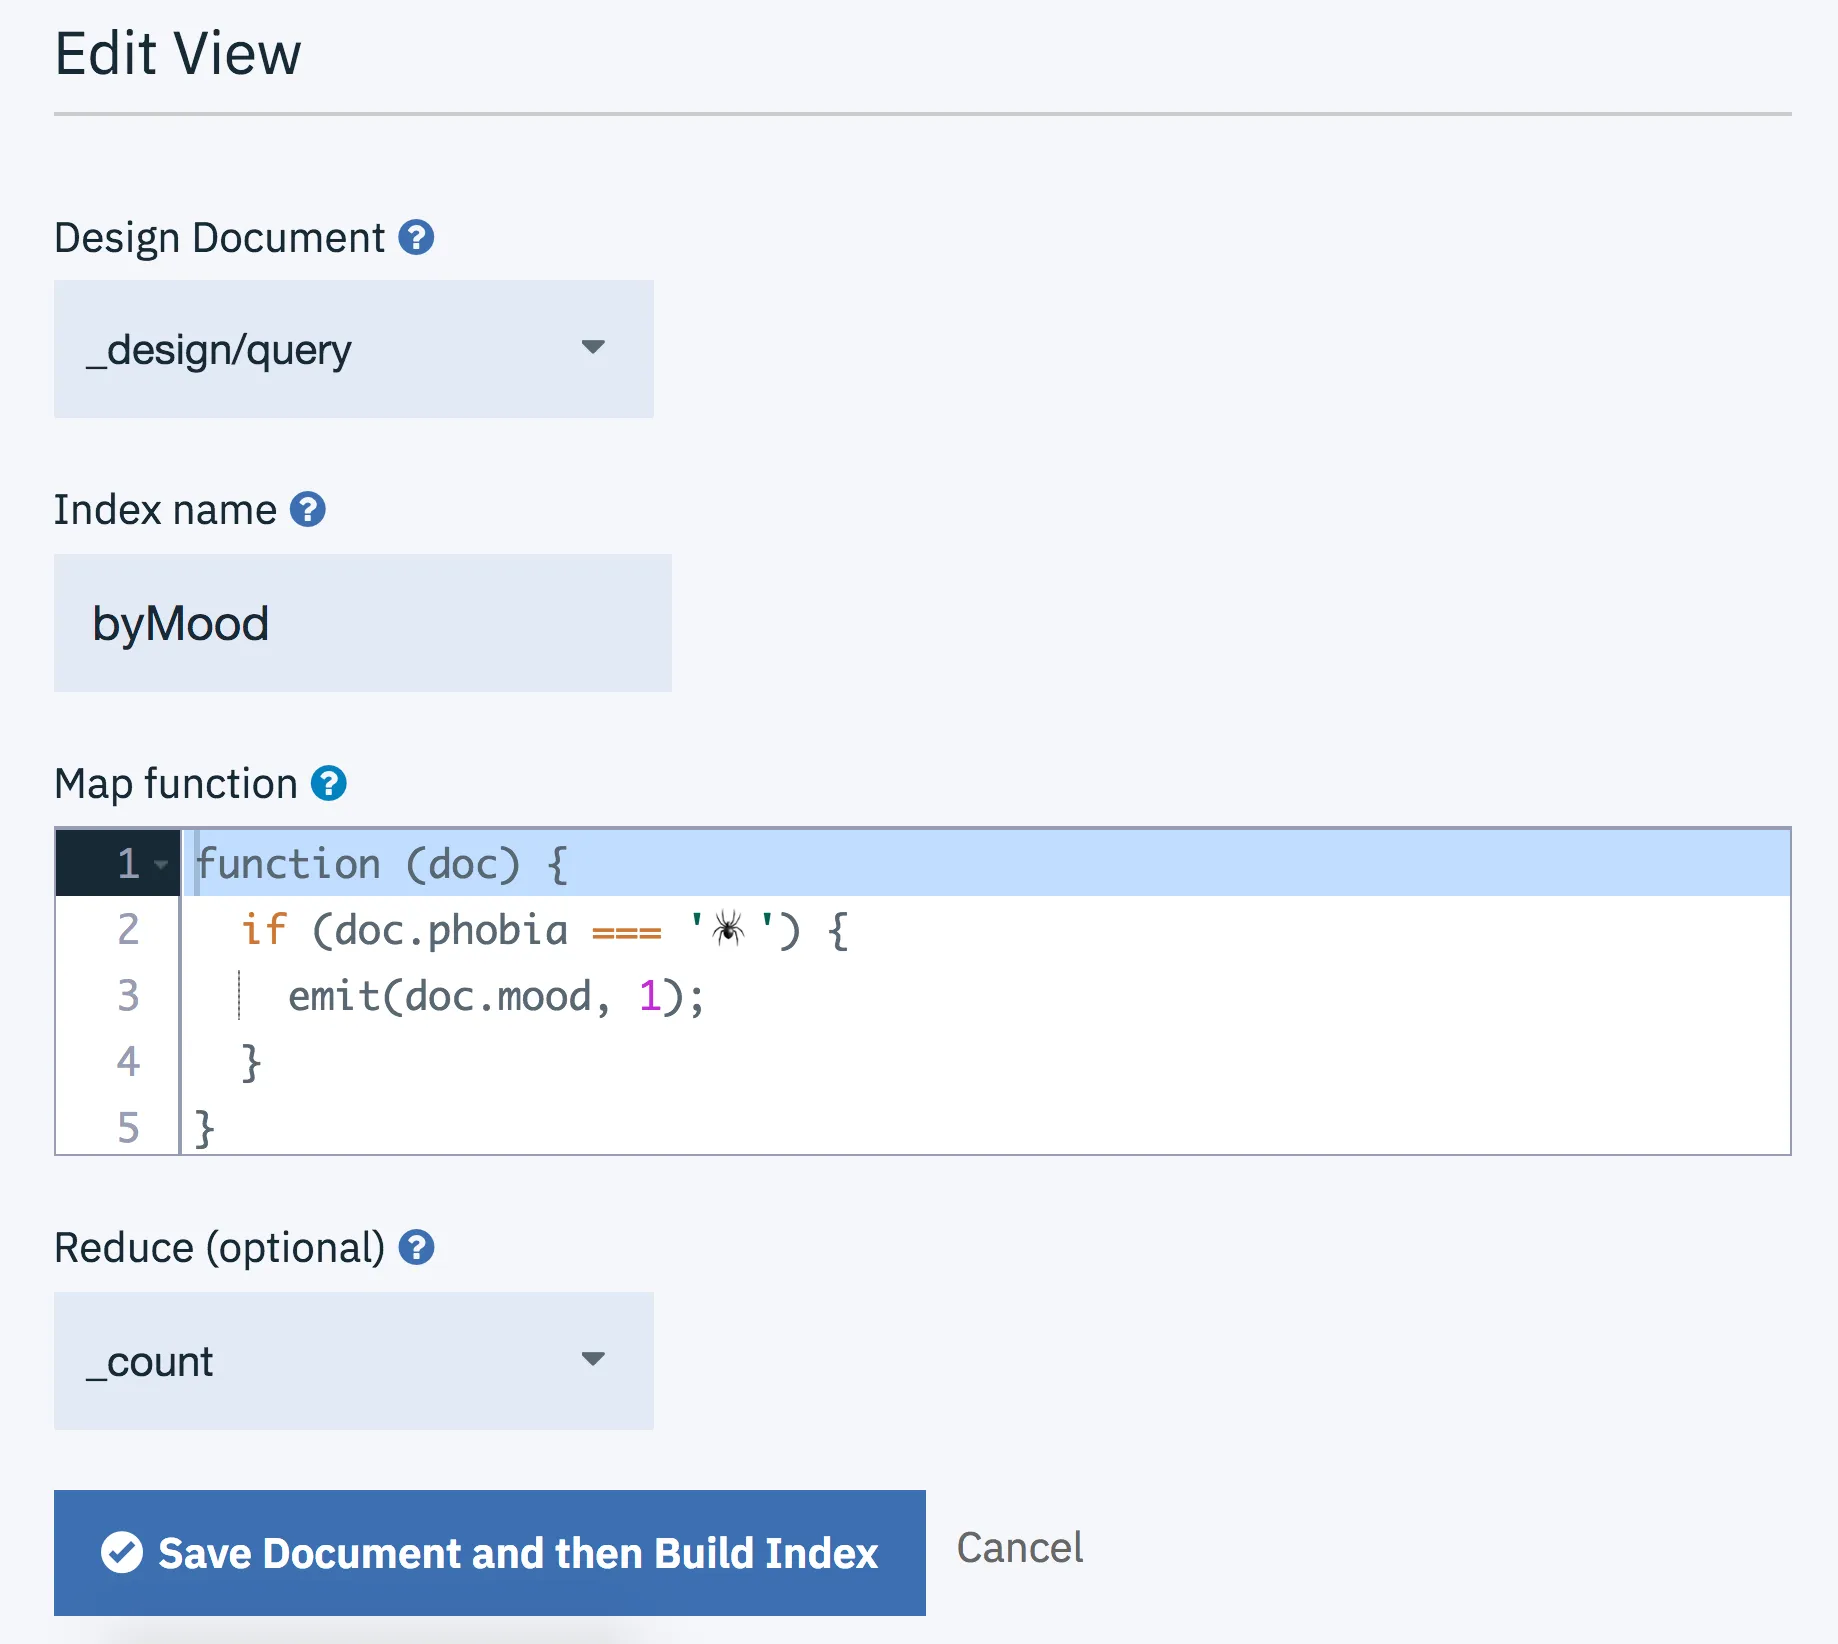The width and height of the screenshot is (1838, 1644).
Task: Open help for Index name
Action: 308,510
